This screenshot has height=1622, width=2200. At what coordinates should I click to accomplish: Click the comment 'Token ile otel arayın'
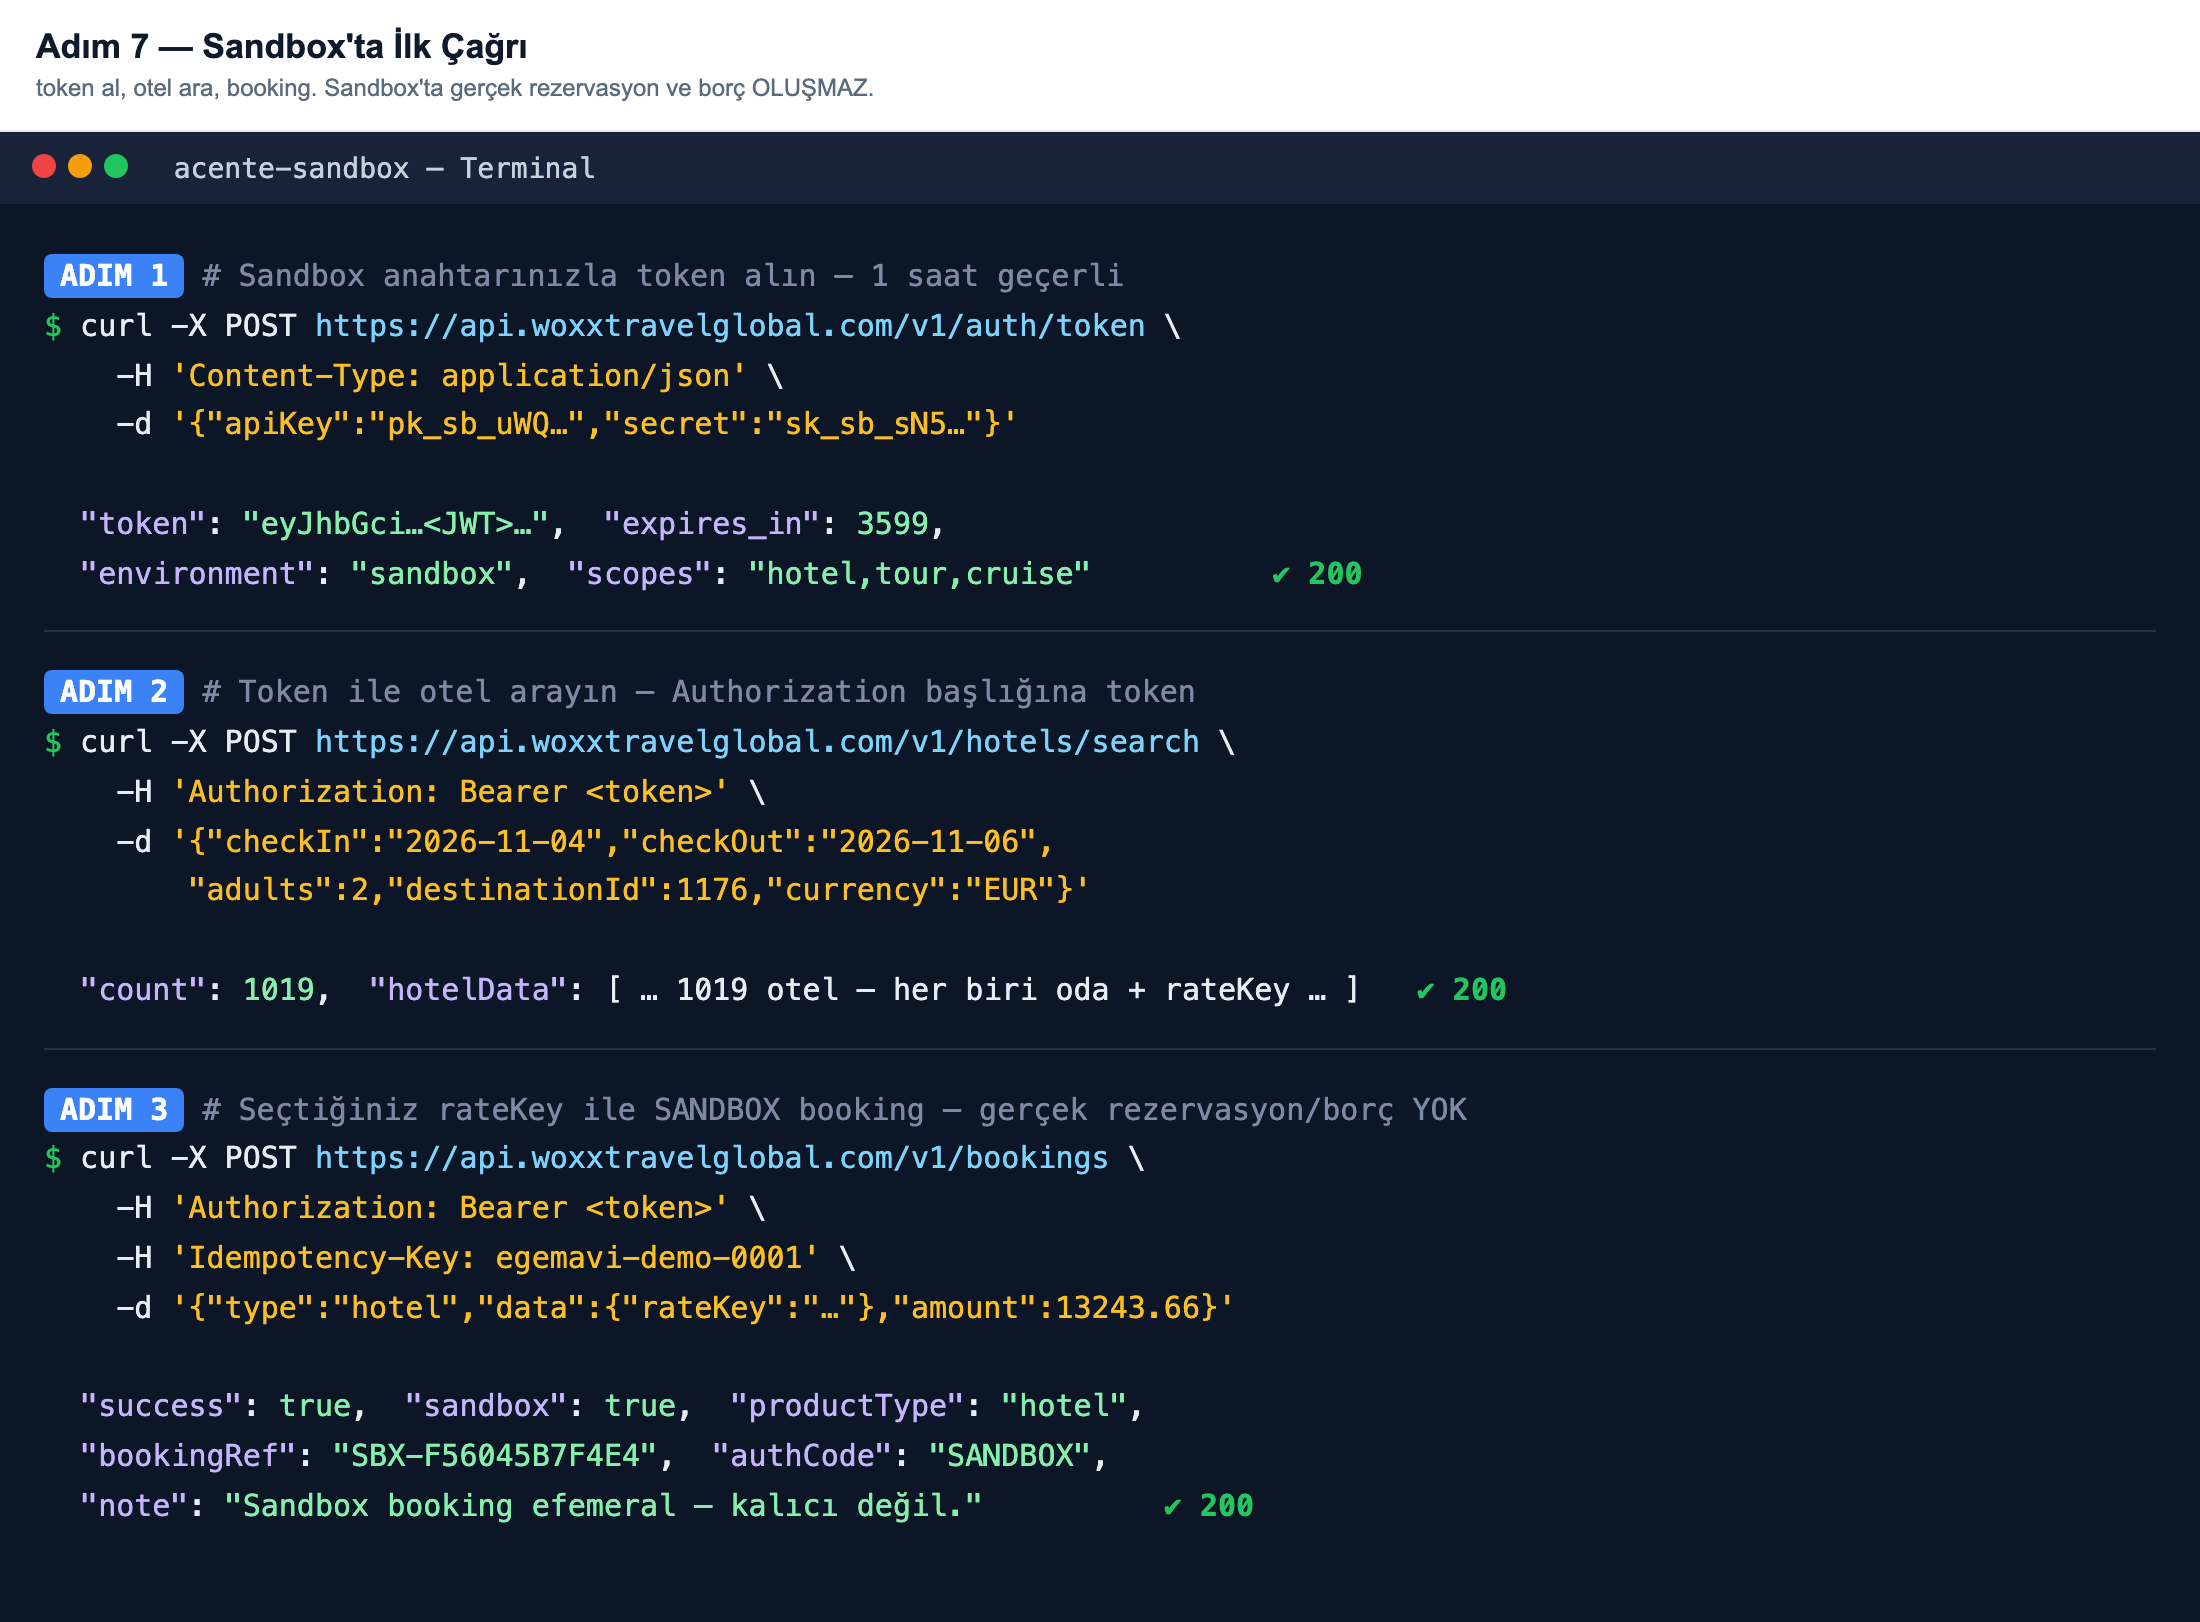699,692
